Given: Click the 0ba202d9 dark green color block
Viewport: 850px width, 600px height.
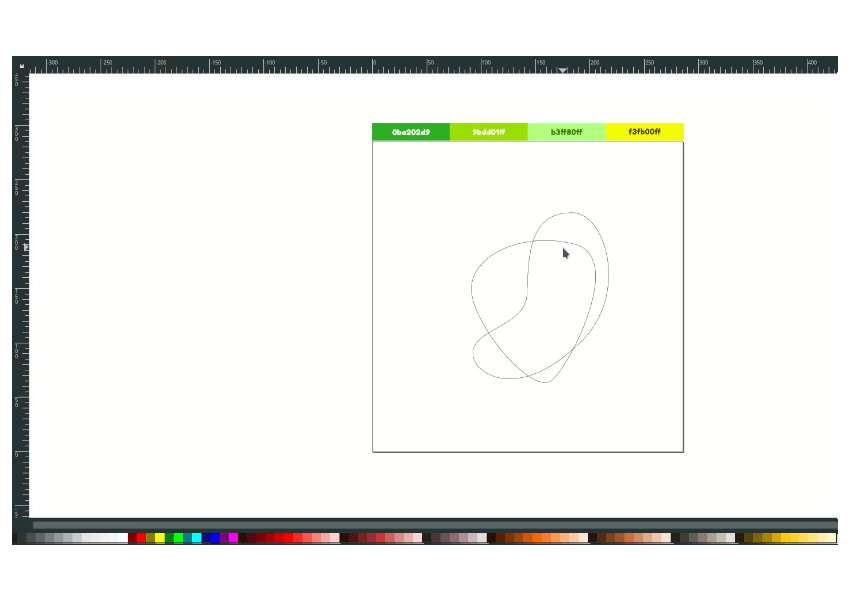Looking at the screenshot, I should point(411,132).
